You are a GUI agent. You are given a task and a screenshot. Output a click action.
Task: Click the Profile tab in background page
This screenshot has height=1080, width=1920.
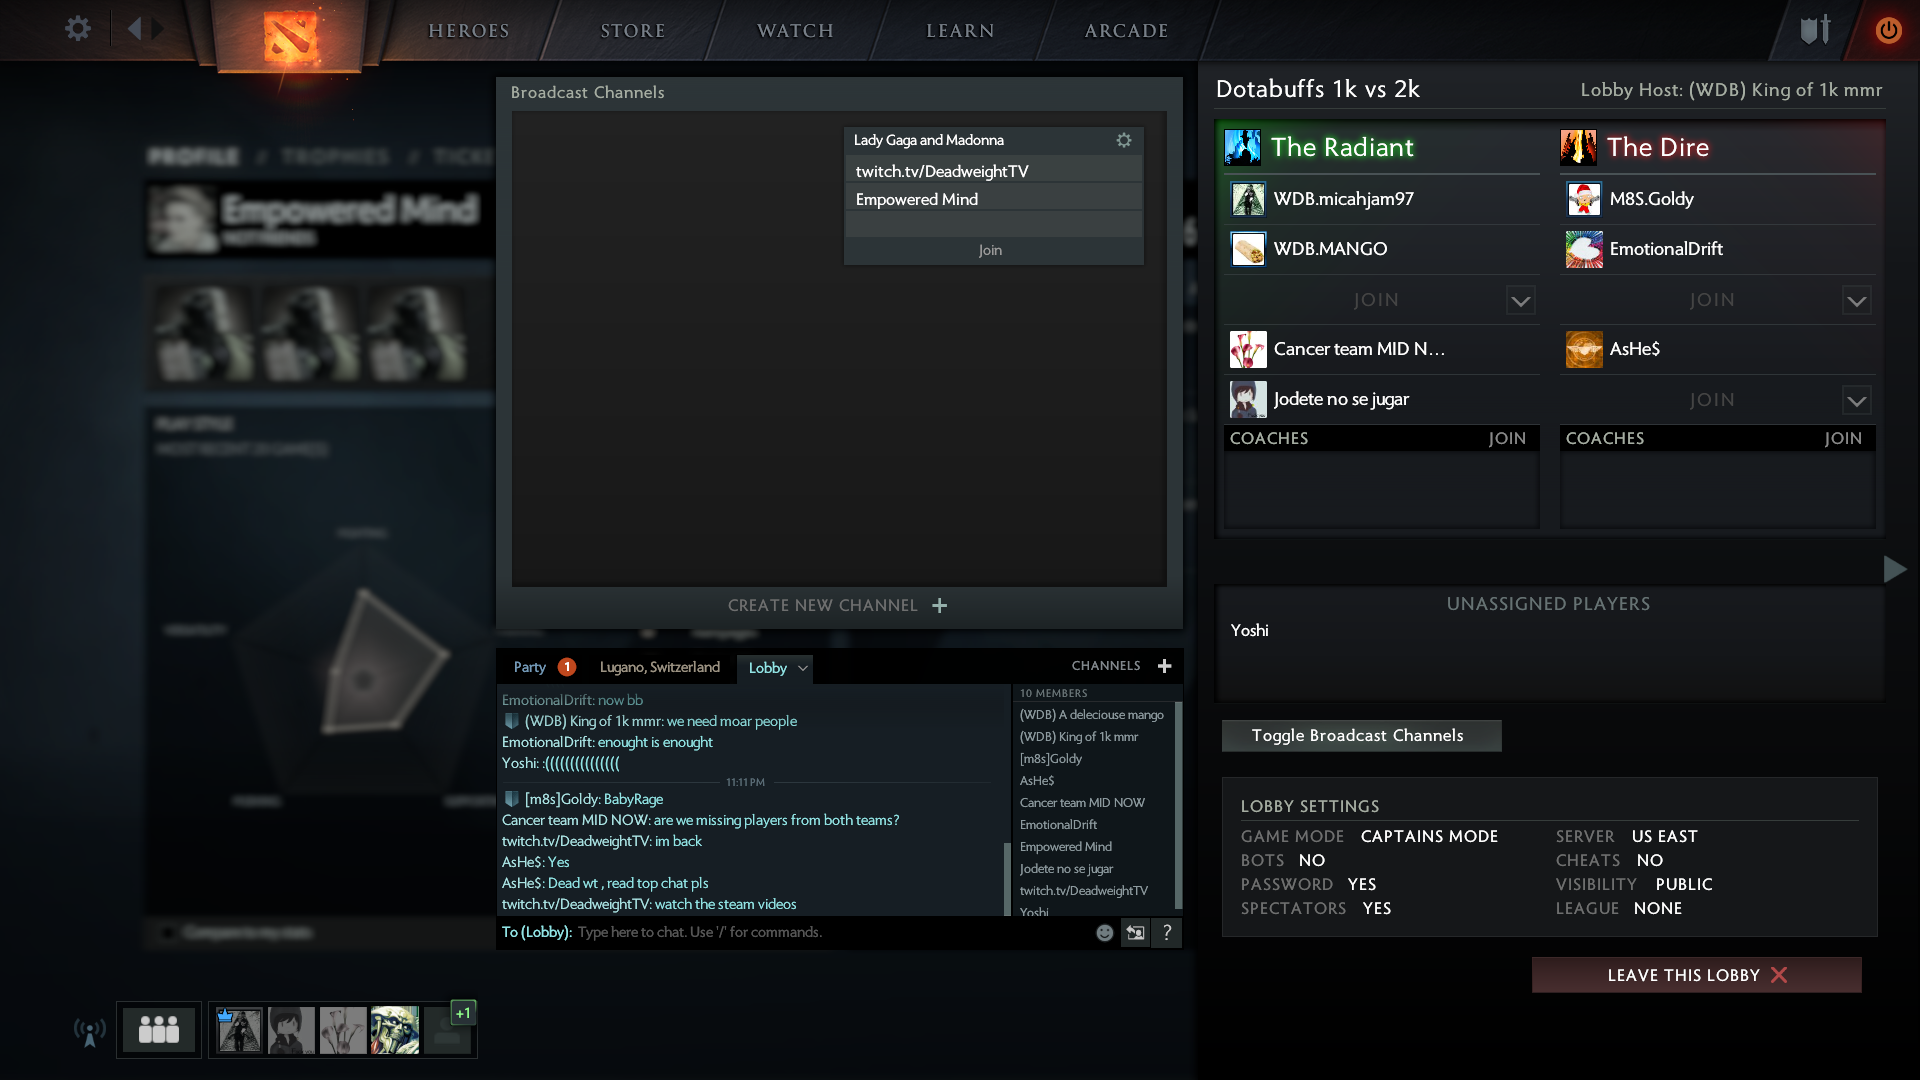(x=193, y=156)
